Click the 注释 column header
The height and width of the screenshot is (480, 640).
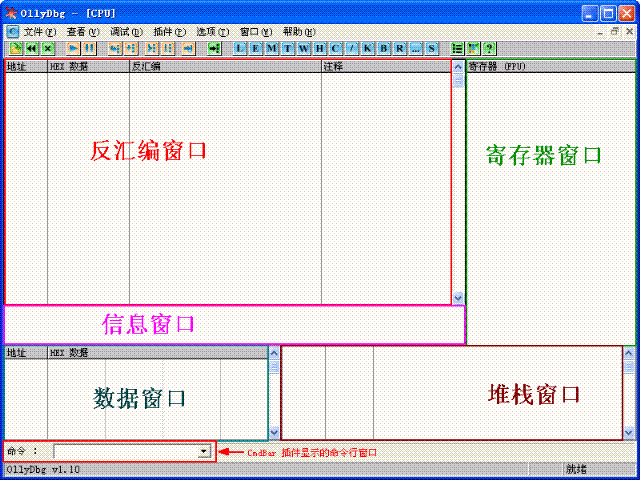pos(386,67)
